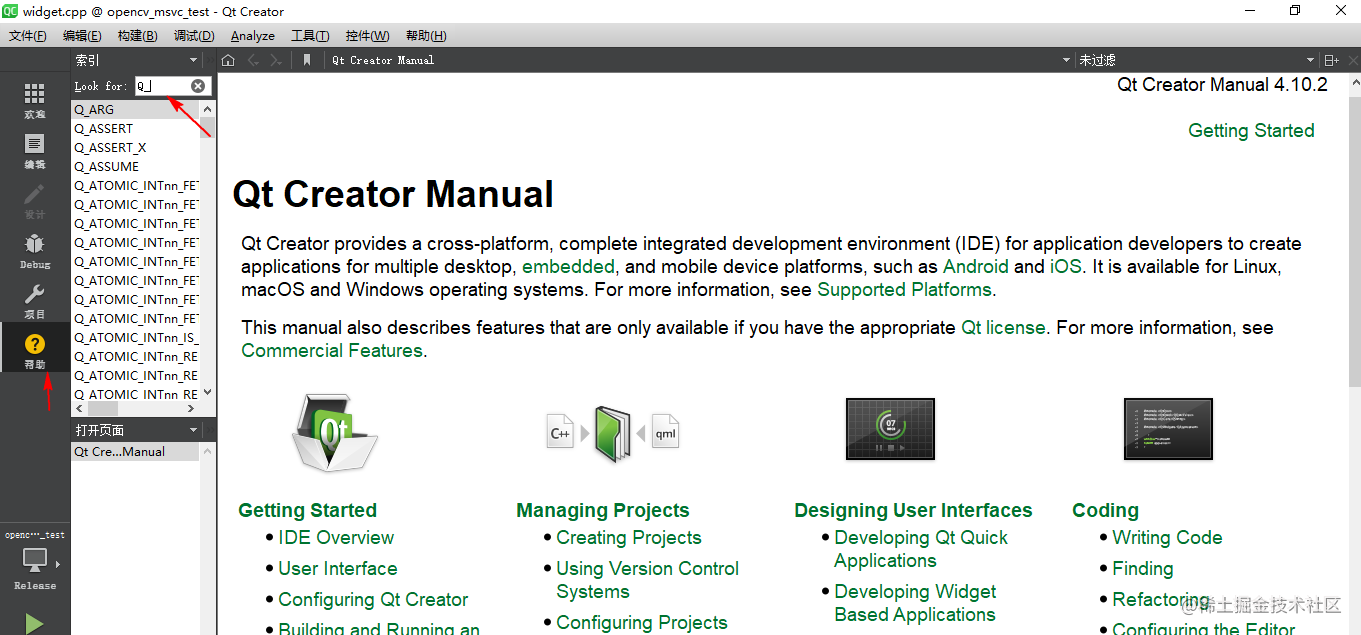
Task: Open the Coding heading link
Action: point(1105,510)
